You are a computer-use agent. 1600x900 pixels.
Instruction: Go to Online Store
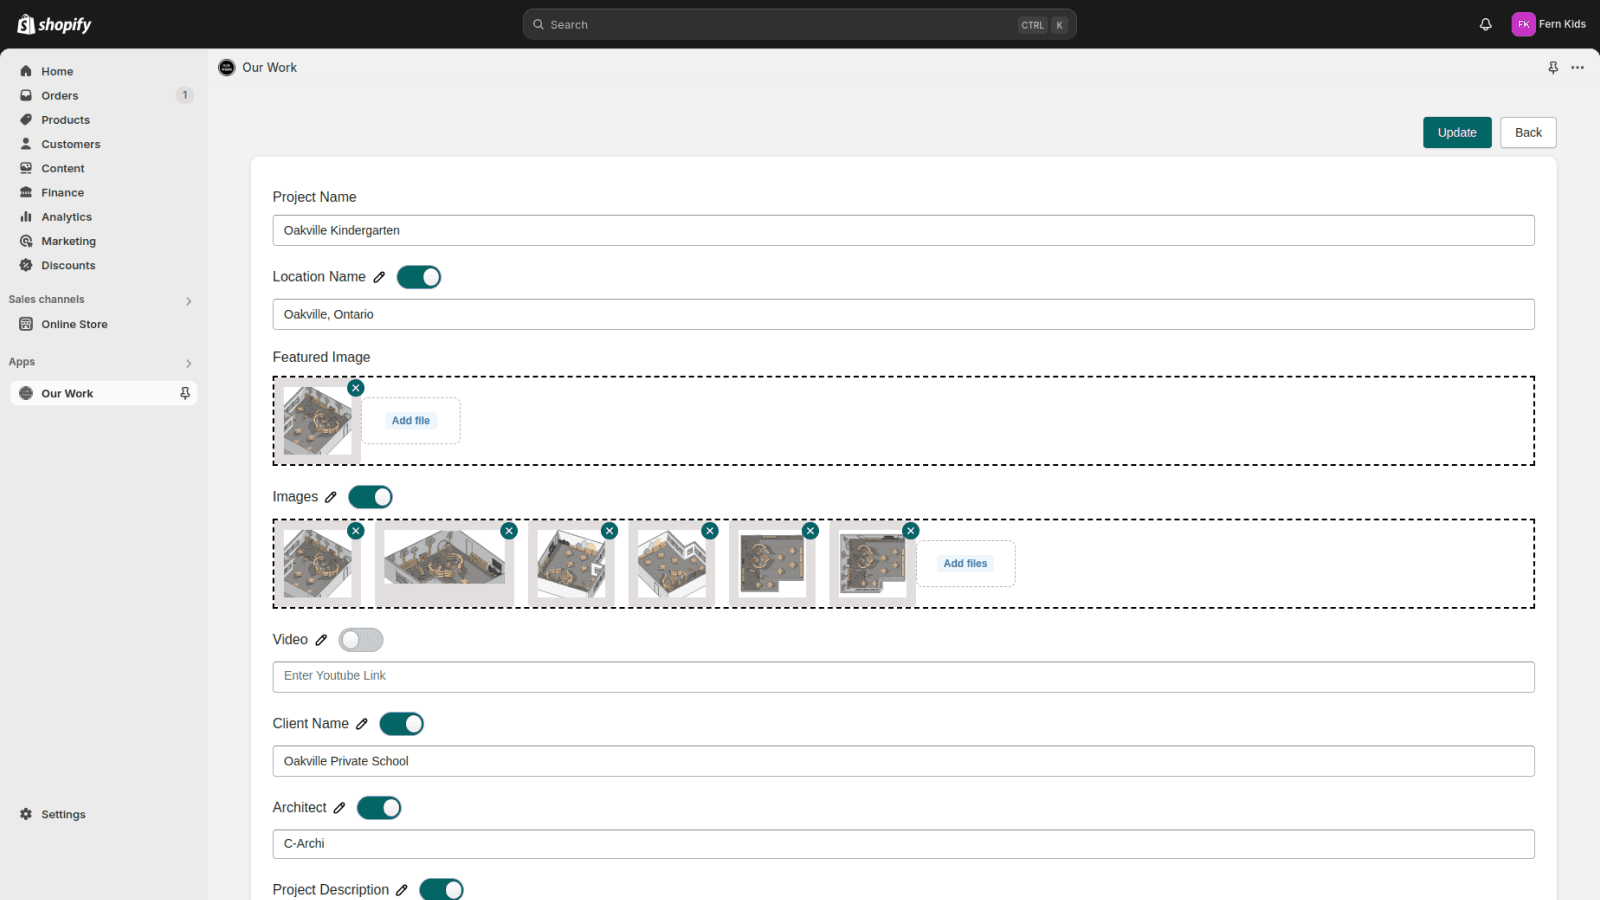(x=73, y=323)
